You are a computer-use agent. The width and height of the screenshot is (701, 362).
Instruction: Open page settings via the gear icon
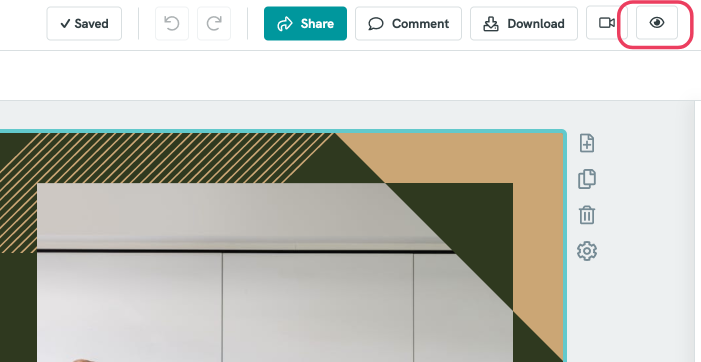point(587,251)
